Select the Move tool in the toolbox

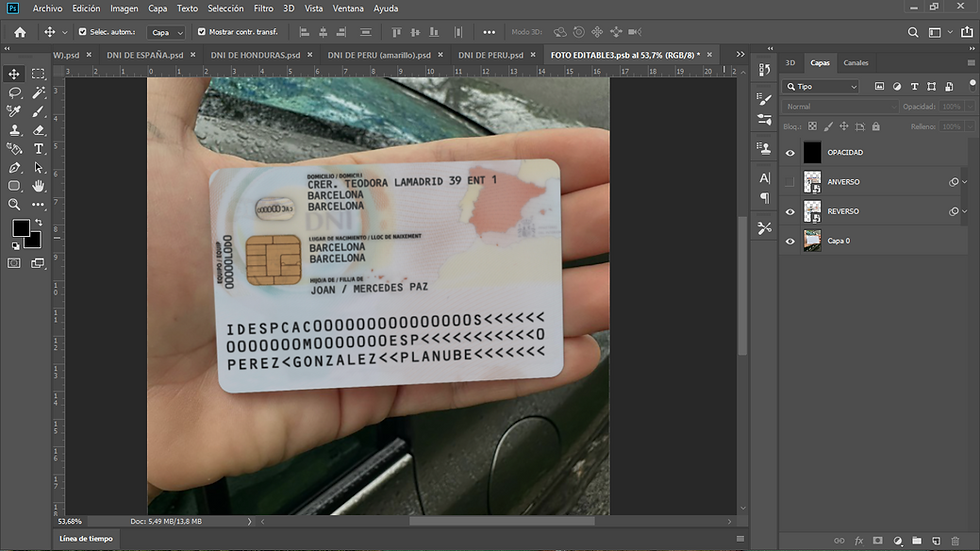coord(14,74)
